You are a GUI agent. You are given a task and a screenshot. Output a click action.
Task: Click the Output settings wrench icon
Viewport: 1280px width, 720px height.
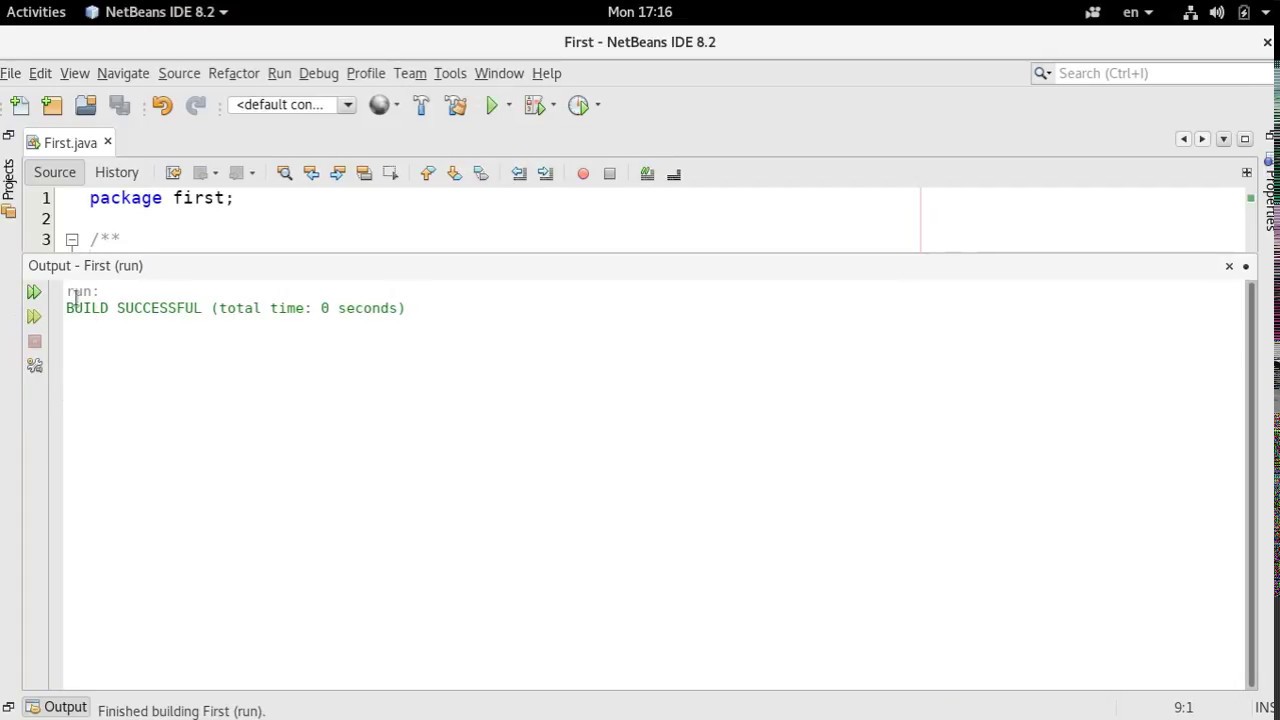coord(35,367)
